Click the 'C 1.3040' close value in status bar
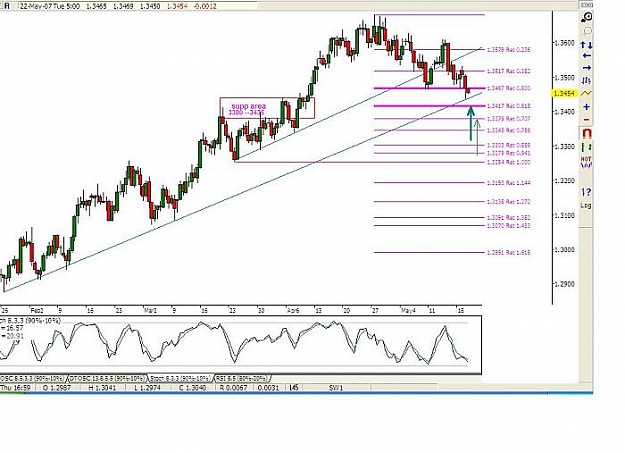The image size is (625, 453). 193,388
